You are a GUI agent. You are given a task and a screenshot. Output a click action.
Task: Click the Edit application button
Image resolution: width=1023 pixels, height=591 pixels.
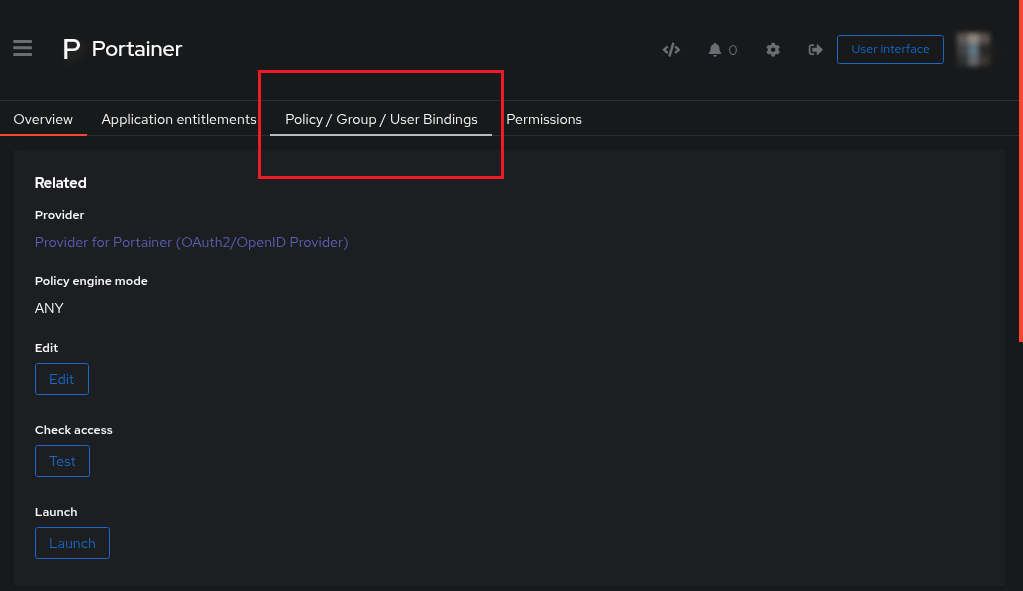(x=62, y=379)
